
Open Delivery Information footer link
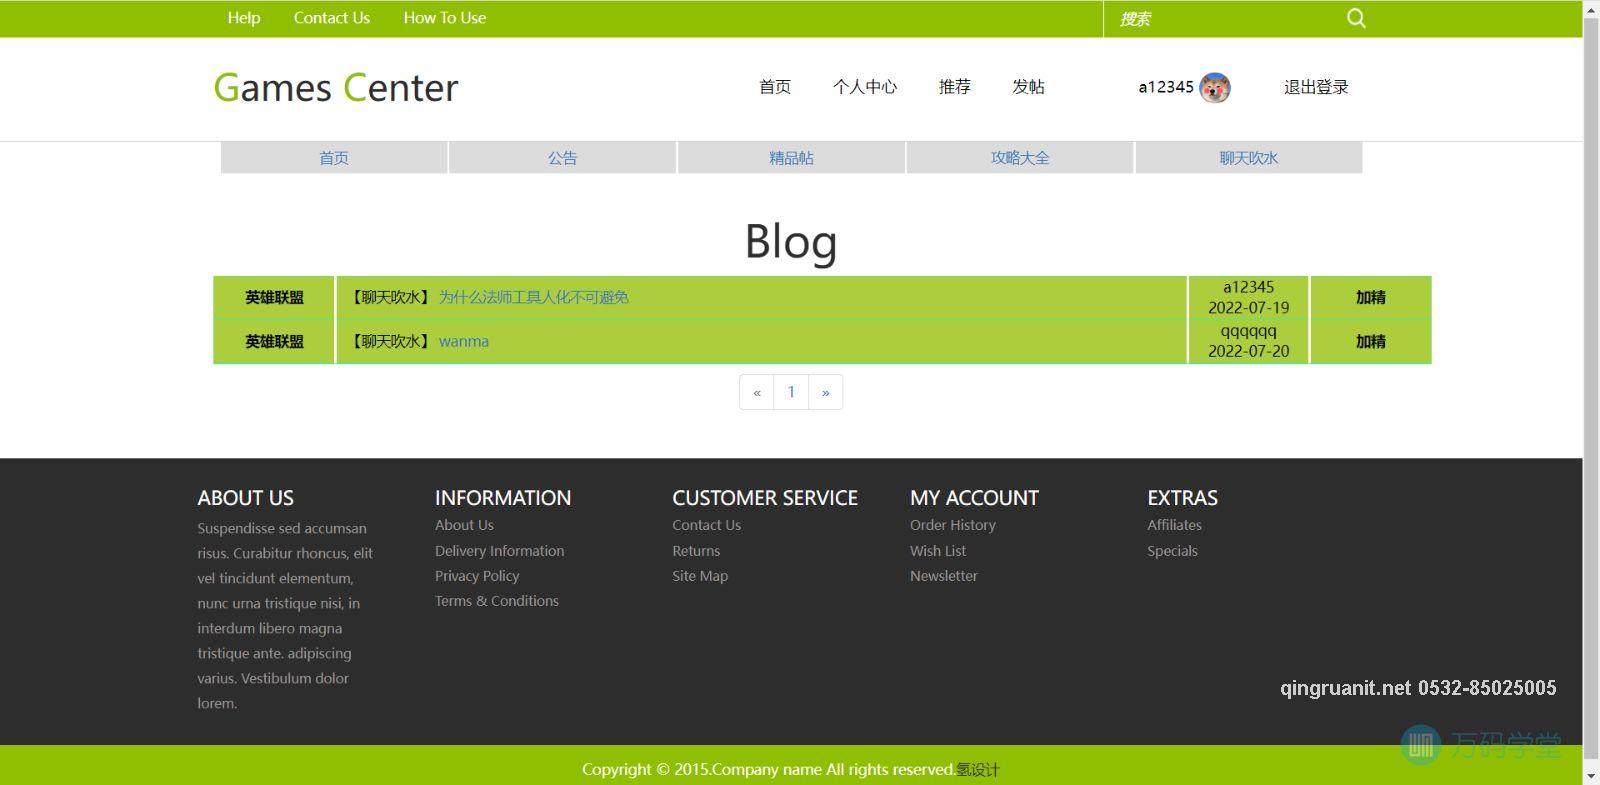click(499, 551)
